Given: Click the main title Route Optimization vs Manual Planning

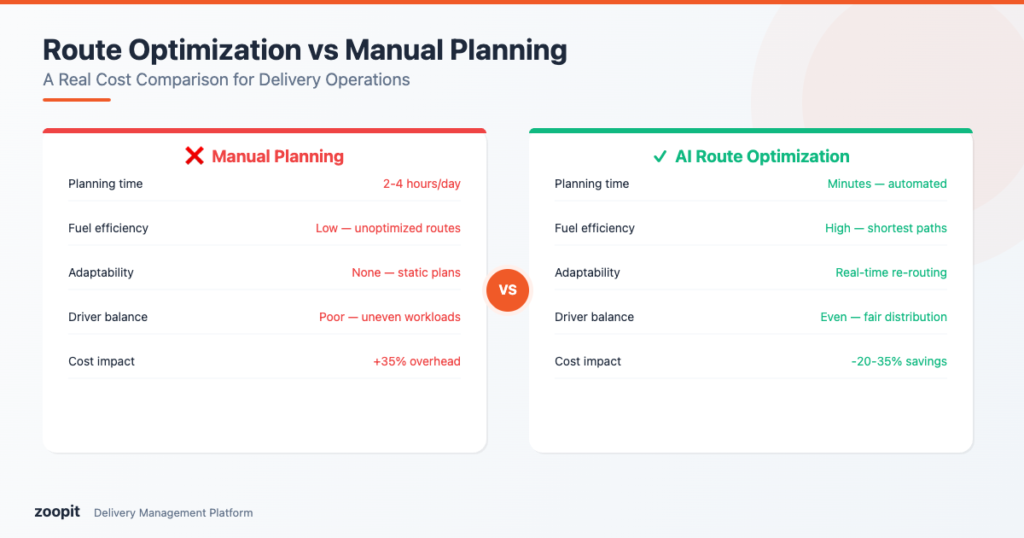Looking at the screenshot, I should pos(305,50).
